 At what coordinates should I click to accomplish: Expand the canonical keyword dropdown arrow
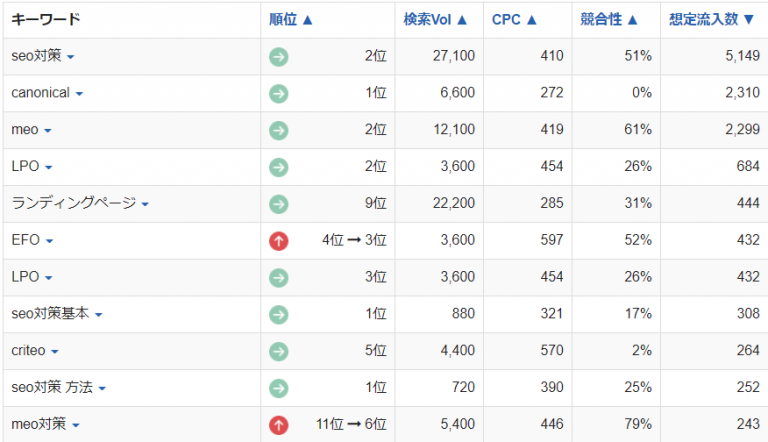[79, 94]
